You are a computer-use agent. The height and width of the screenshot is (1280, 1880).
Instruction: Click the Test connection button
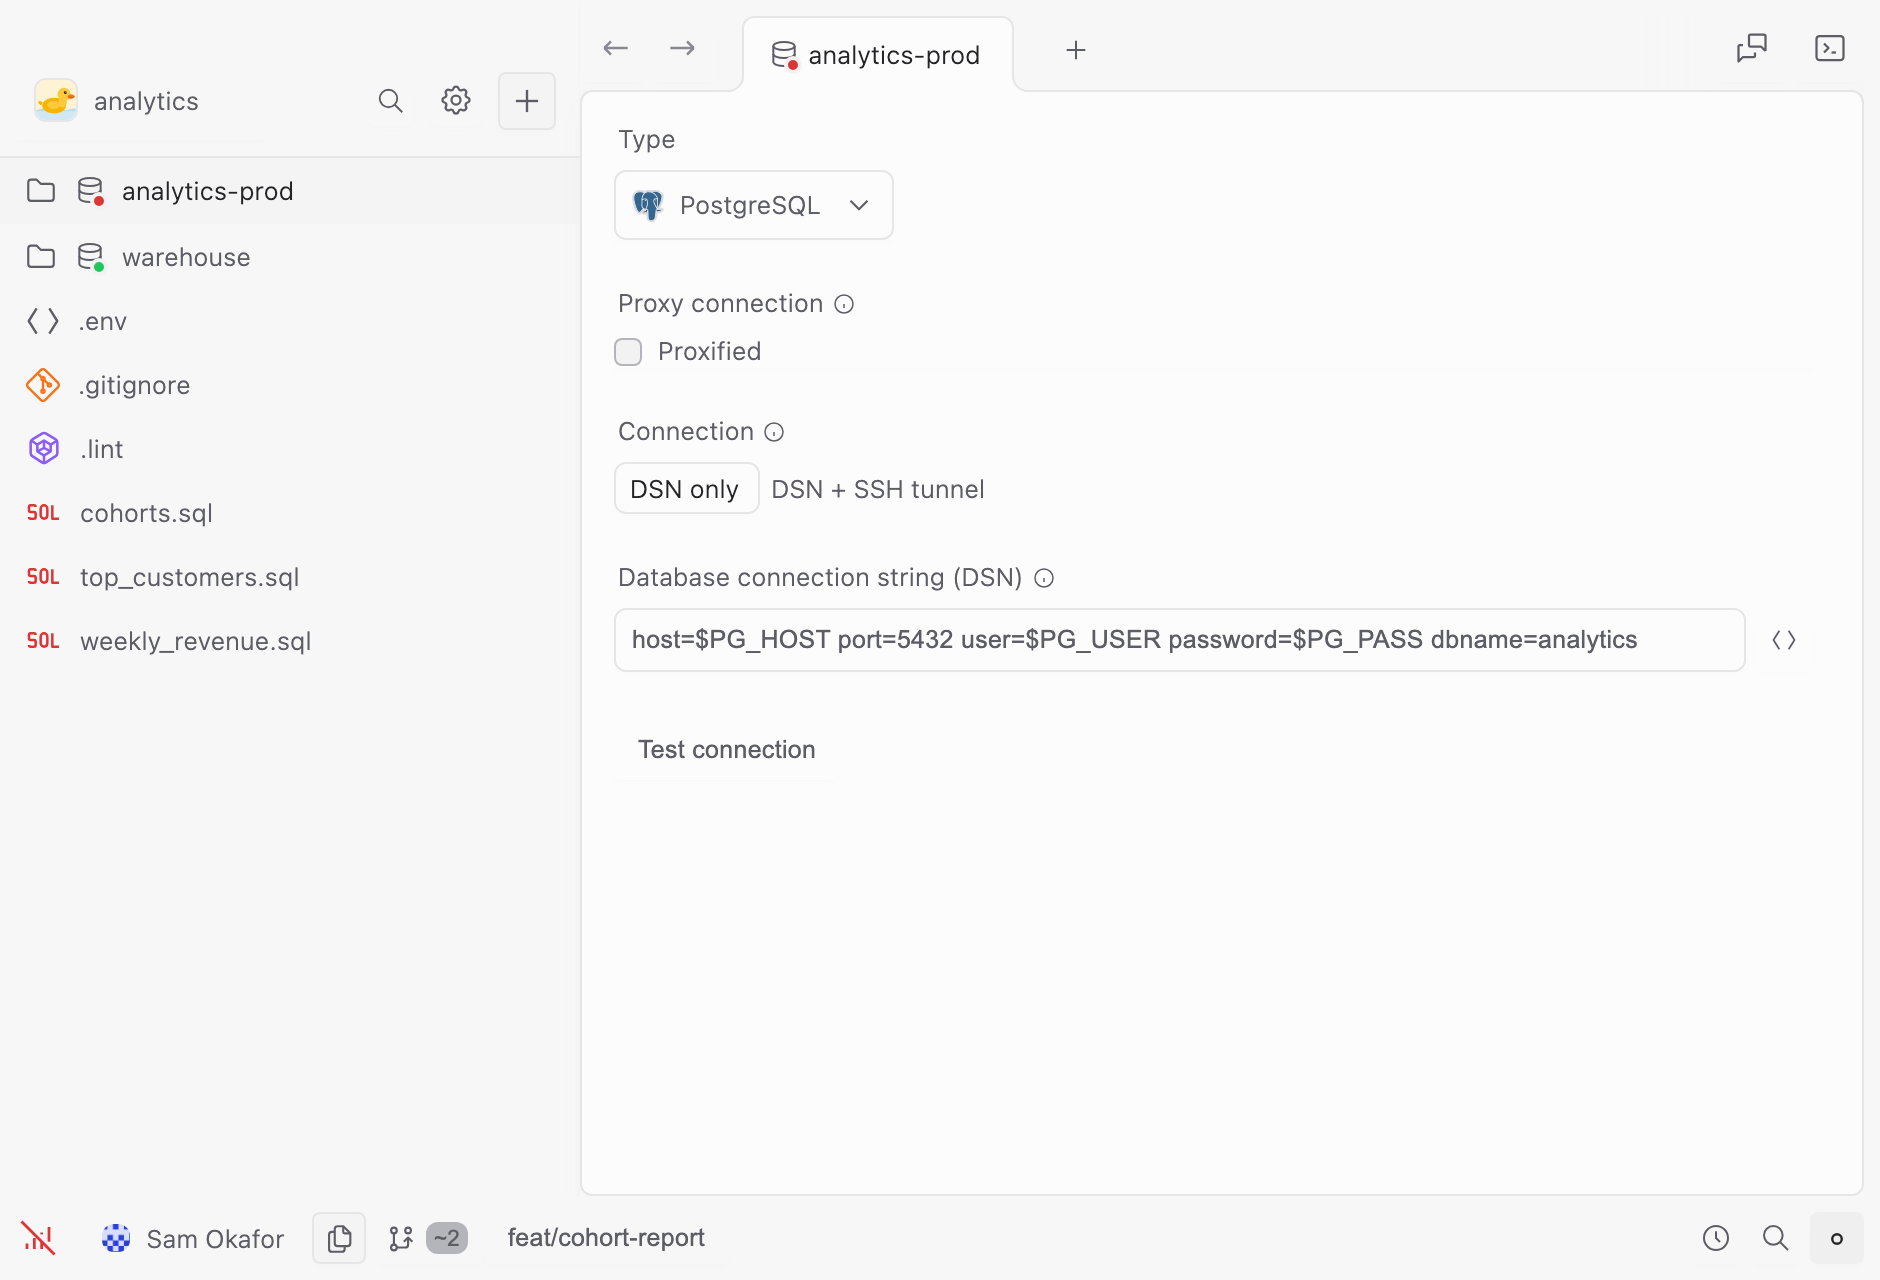point(727,750)
